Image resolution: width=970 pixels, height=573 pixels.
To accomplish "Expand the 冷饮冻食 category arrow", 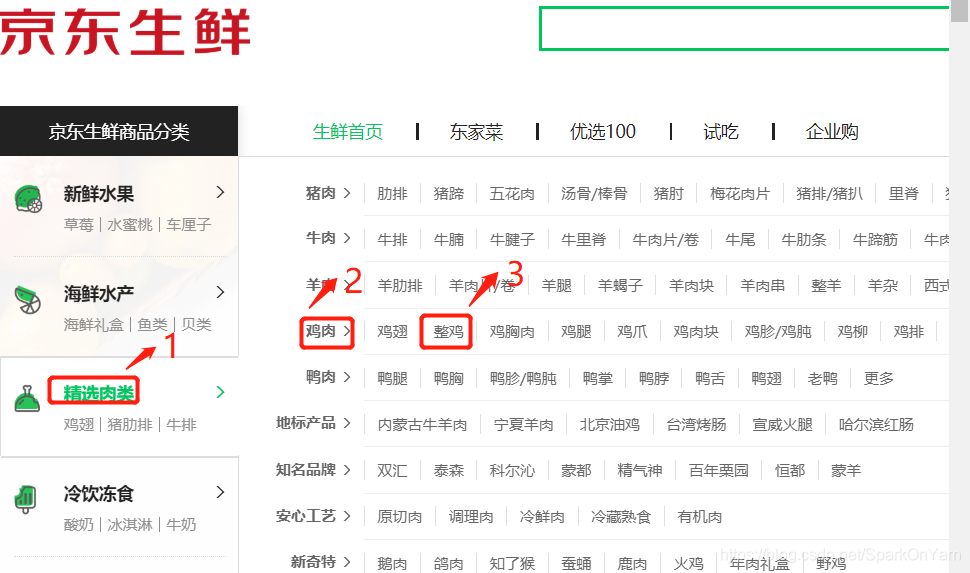I will point(220,492).
